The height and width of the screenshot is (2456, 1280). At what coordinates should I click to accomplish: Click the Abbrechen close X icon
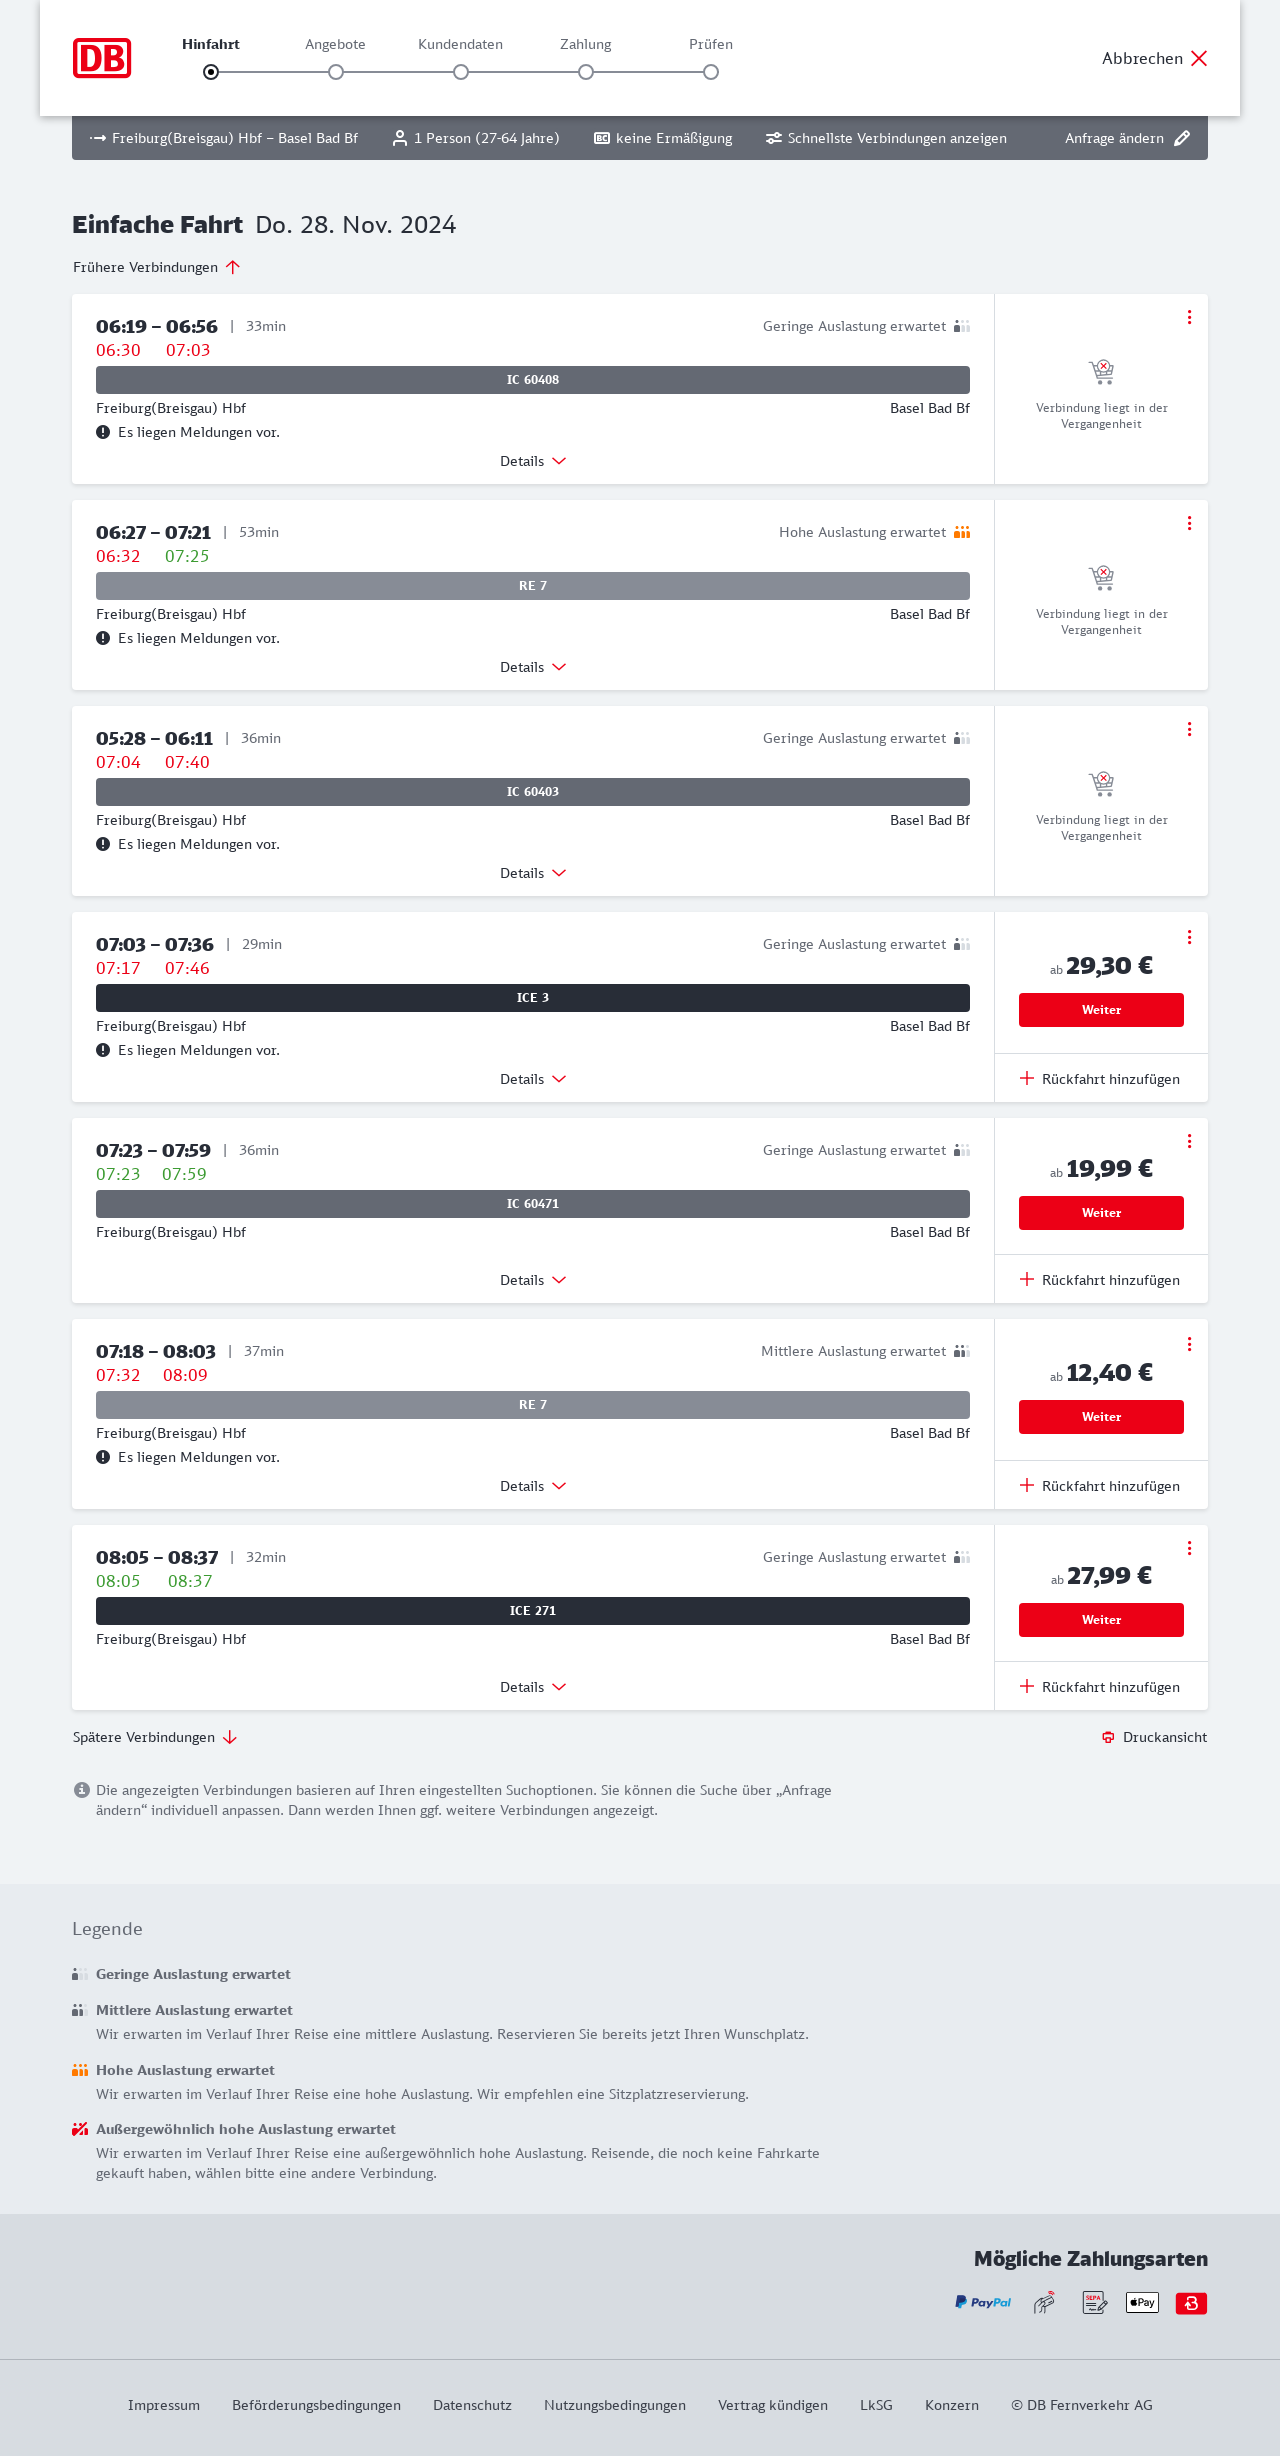tap(1199, 58)
